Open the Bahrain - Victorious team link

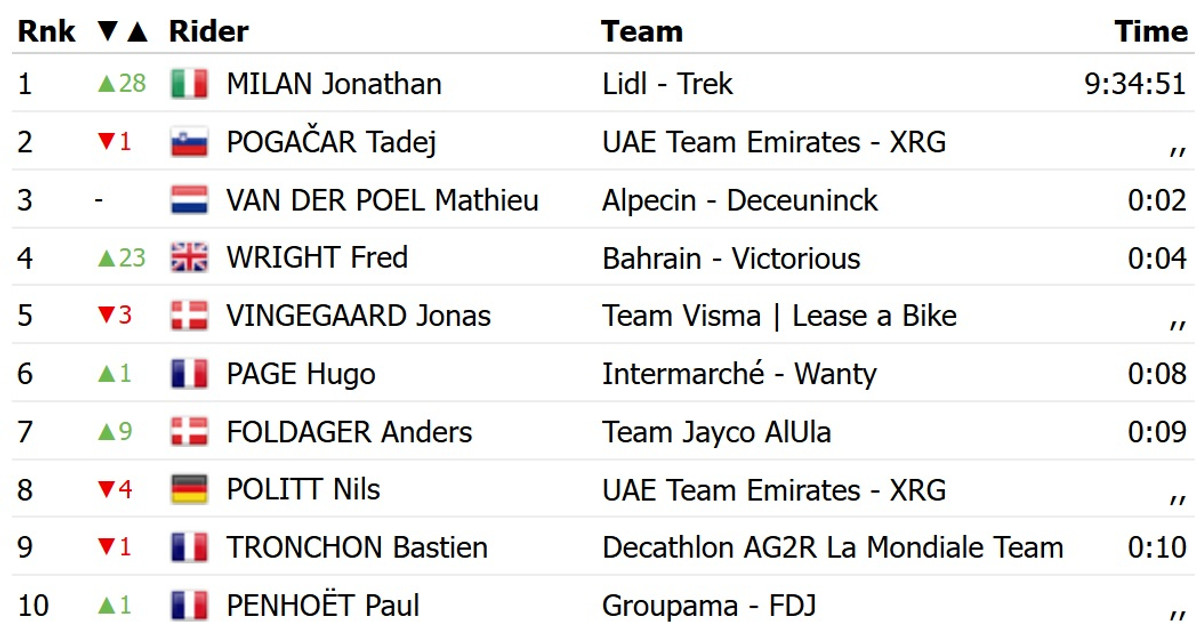(730, 258)
